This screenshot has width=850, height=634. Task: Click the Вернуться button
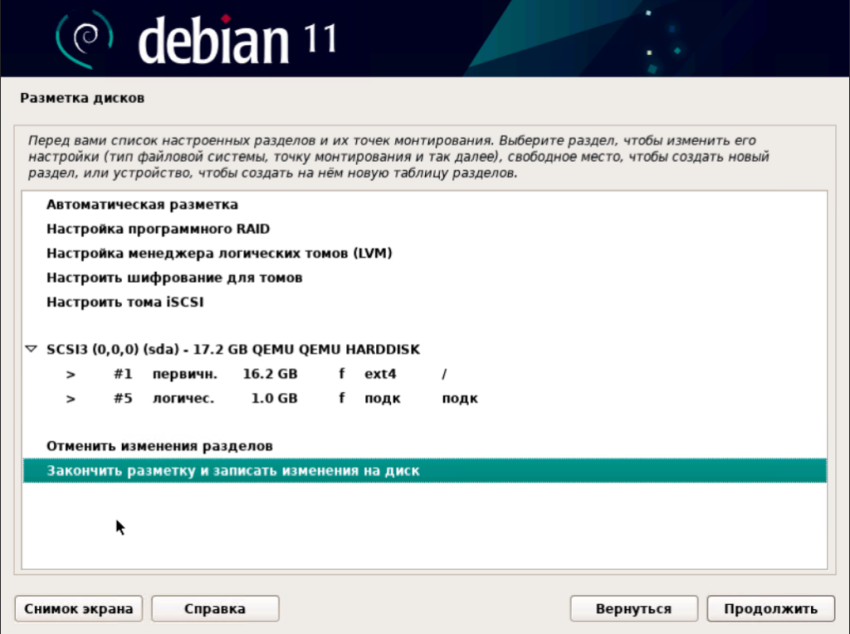[634, 609]
